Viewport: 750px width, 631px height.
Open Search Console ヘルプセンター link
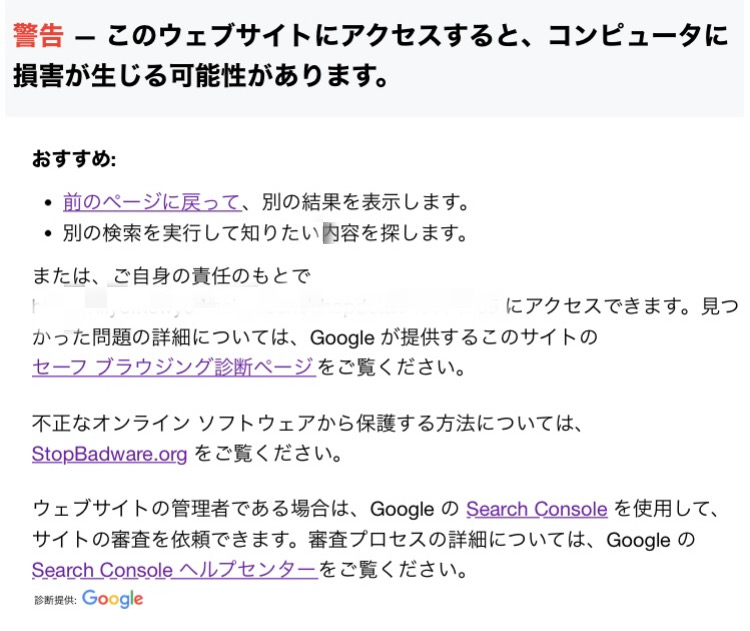(x=175, y=570)
